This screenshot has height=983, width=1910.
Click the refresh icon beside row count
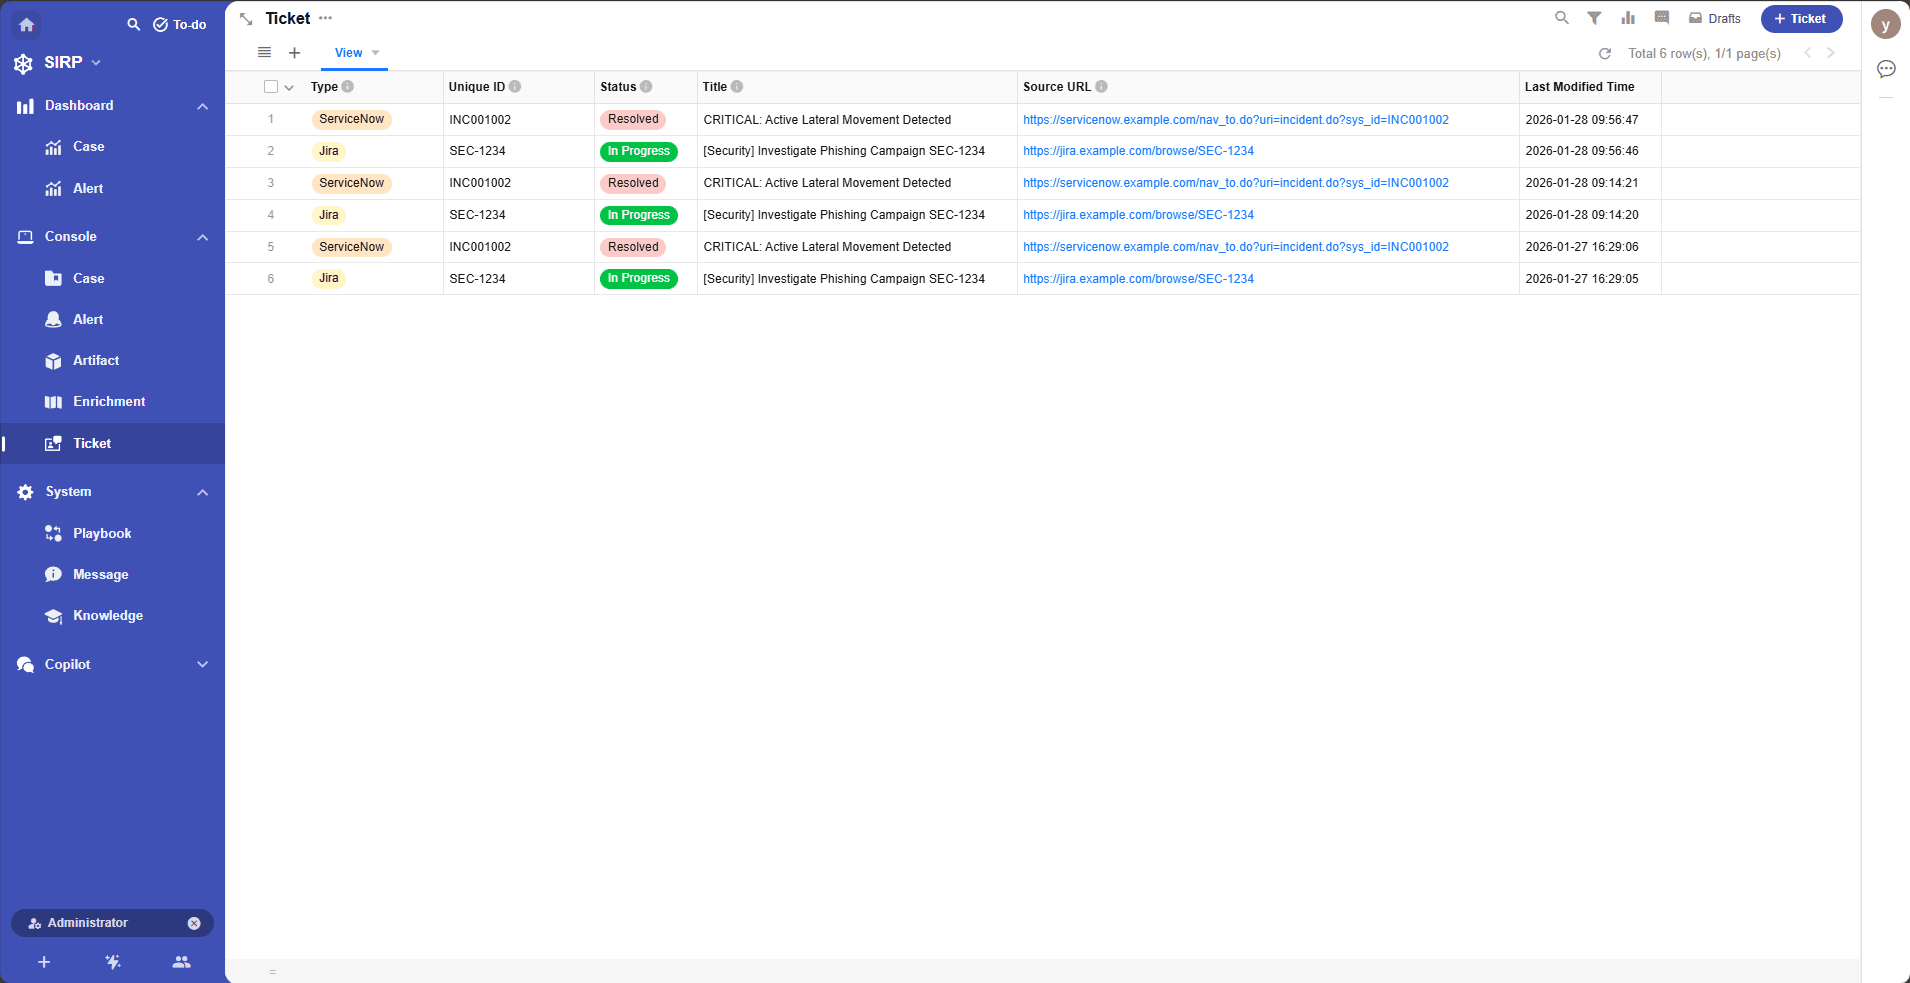coord(1605,54)
